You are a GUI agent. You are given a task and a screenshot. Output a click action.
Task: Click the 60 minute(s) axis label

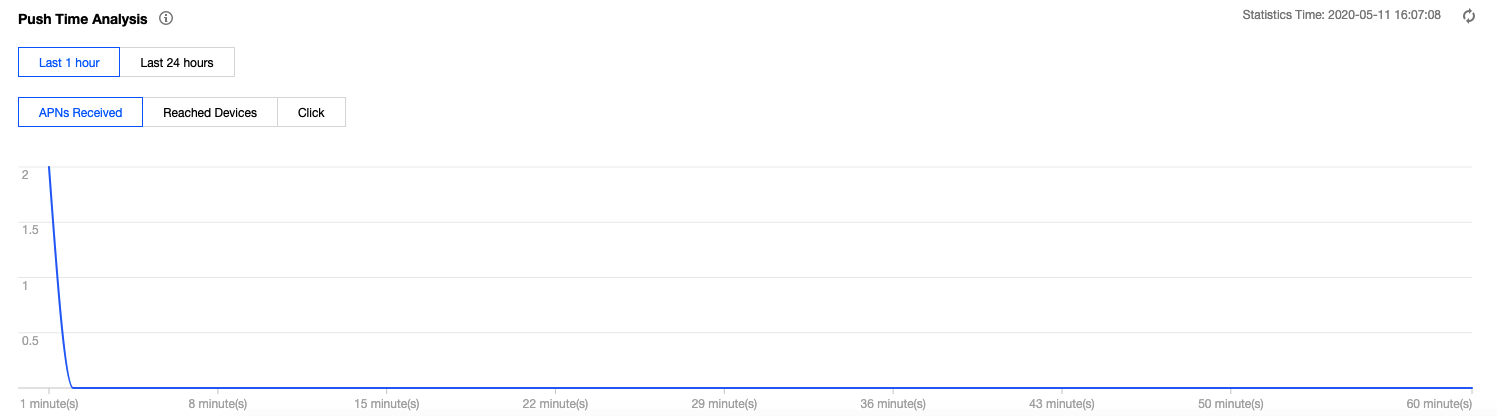(1440, 403)
